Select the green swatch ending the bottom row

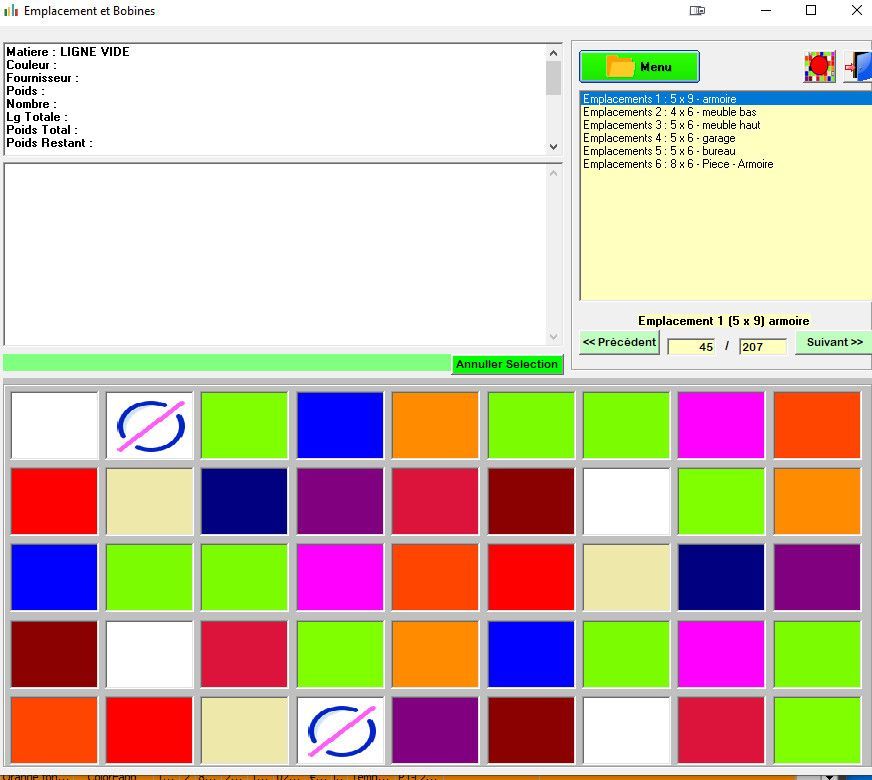[817, 730]
